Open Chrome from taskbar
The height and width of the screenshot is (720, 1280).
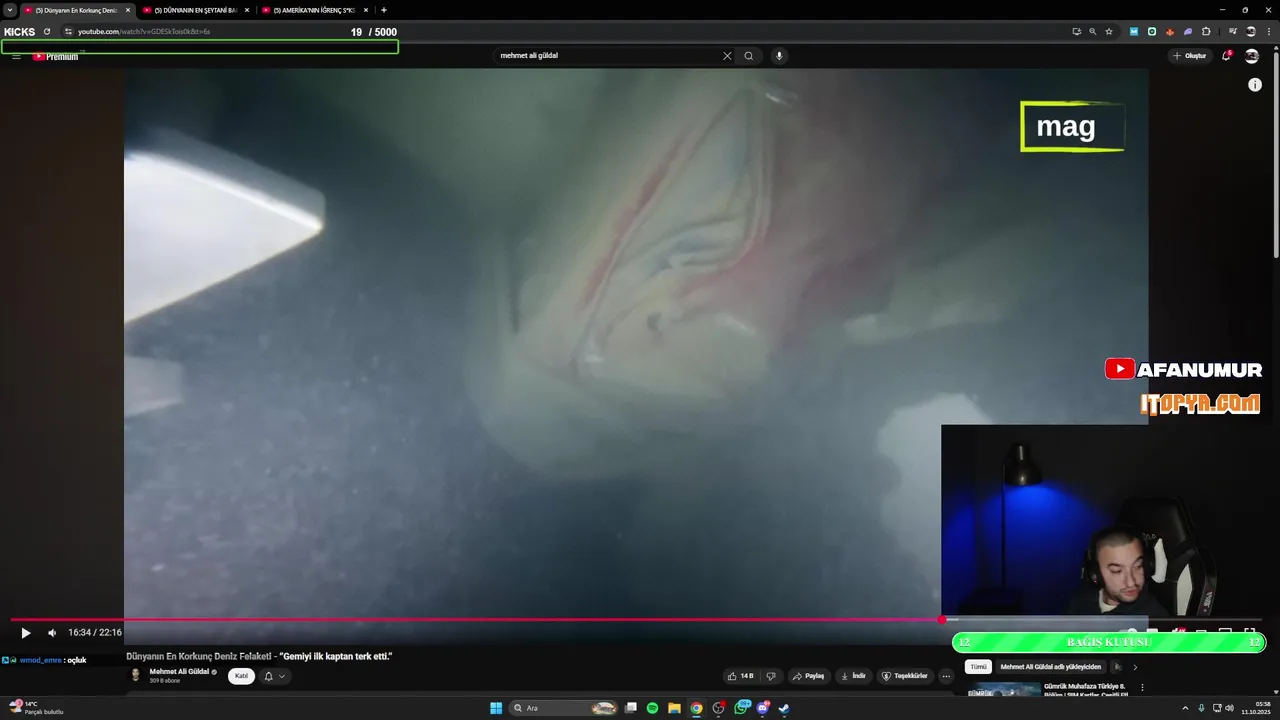pos(696,708)
